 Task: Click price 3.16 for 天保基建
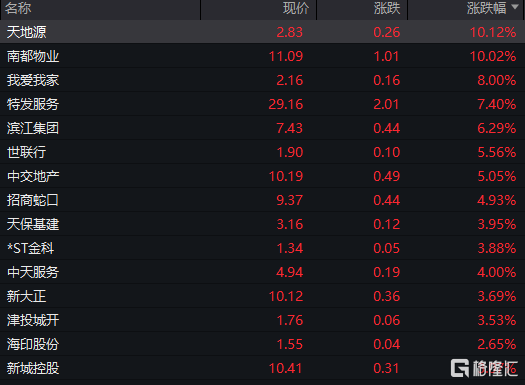point(290,224)
